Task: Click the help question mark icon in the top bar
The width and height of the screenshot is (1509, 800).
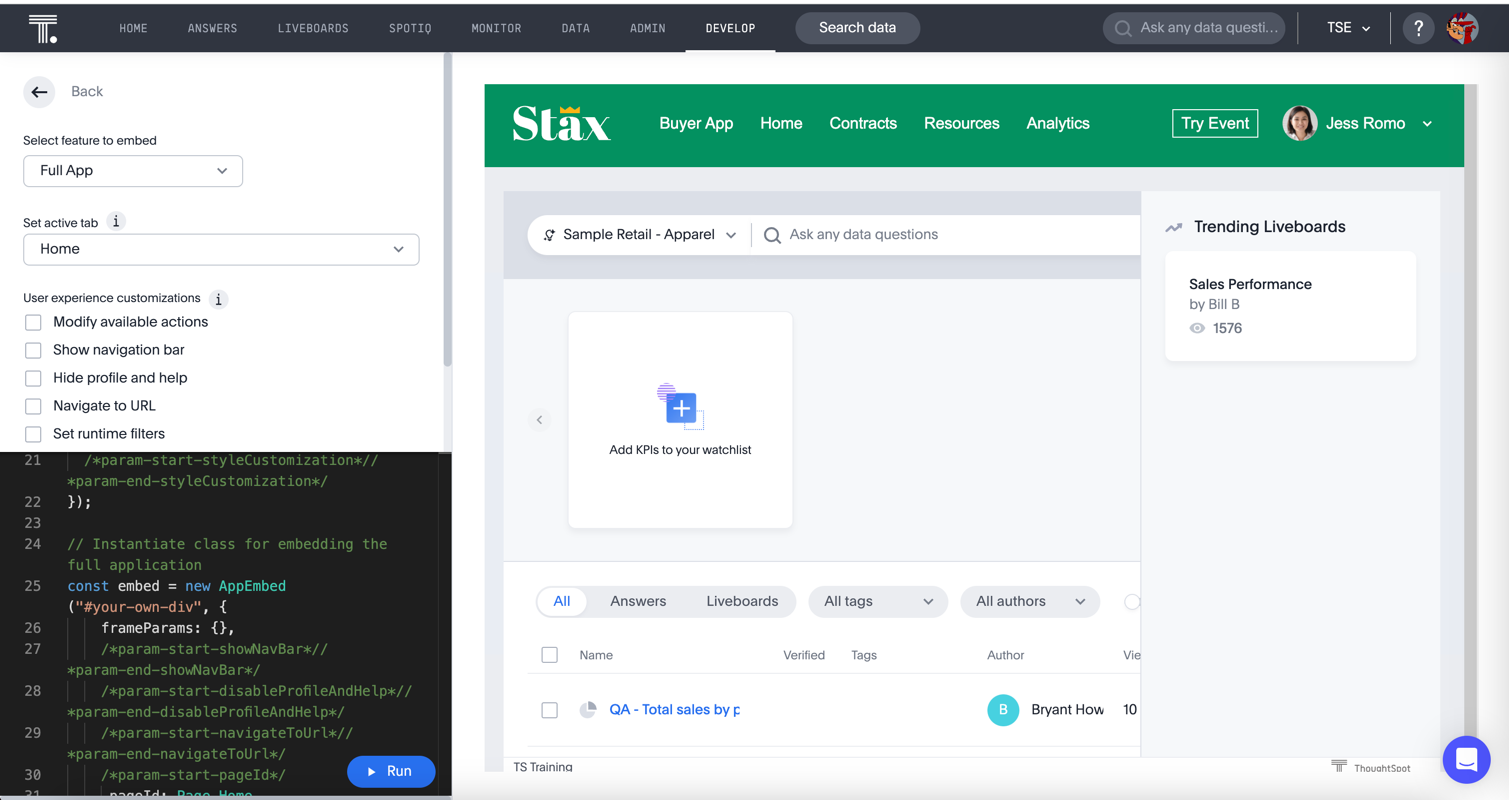Action: [x=1417, y=28]
